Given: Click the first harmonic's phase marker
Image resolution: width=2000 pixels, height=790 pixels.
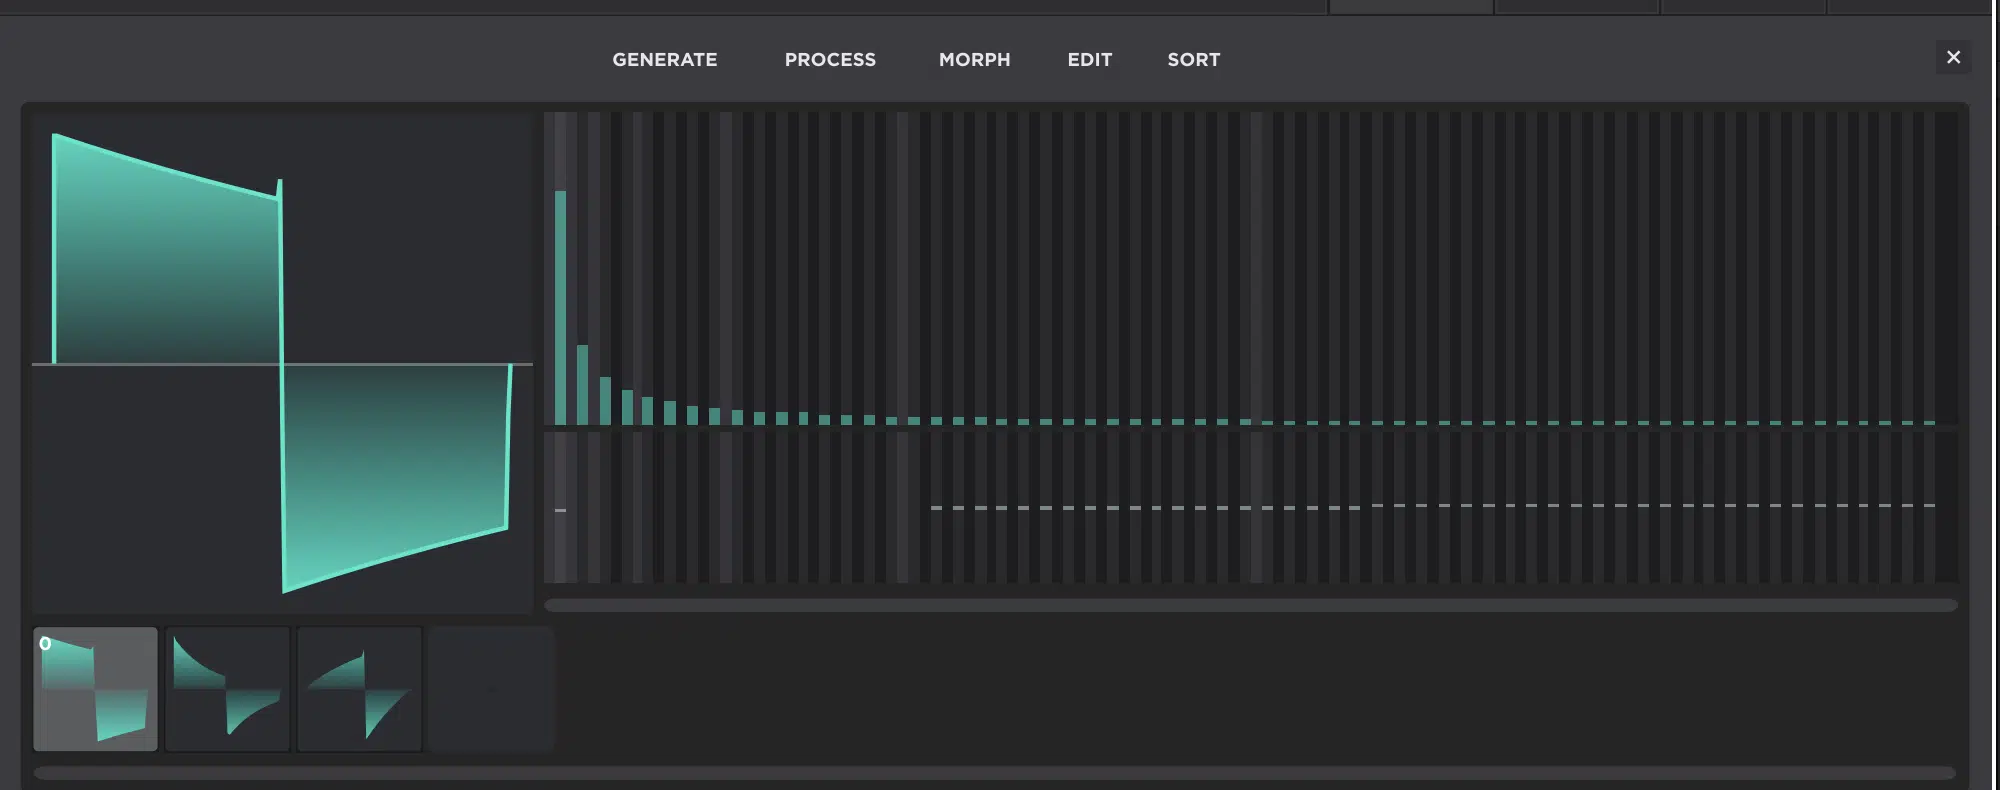Looking at the screenshot, I should click(561, 510).
